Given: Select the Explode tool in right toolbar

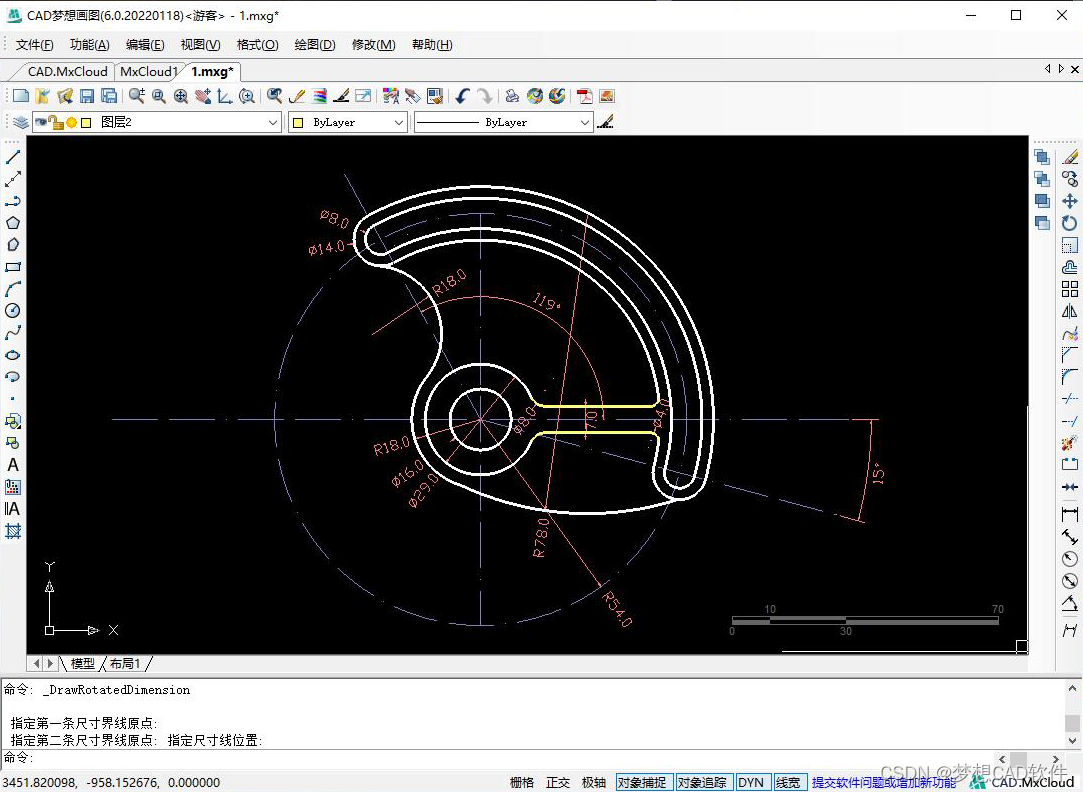Looking at the screenshot, I should (x=1070, y=443).
